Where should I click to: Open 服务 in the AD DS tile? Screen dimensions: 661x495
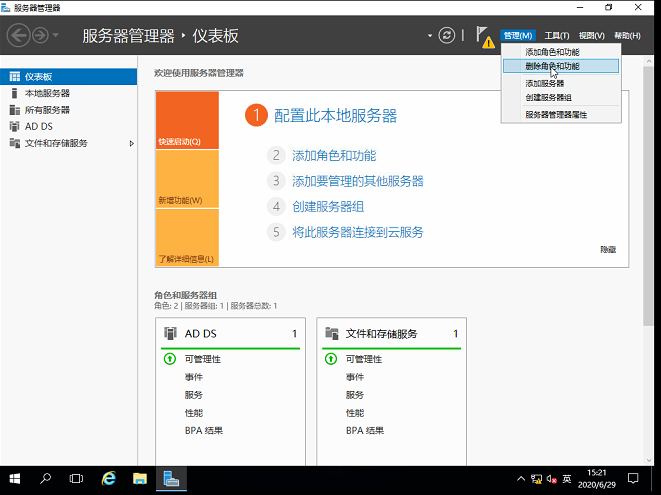tap(194, 395)
